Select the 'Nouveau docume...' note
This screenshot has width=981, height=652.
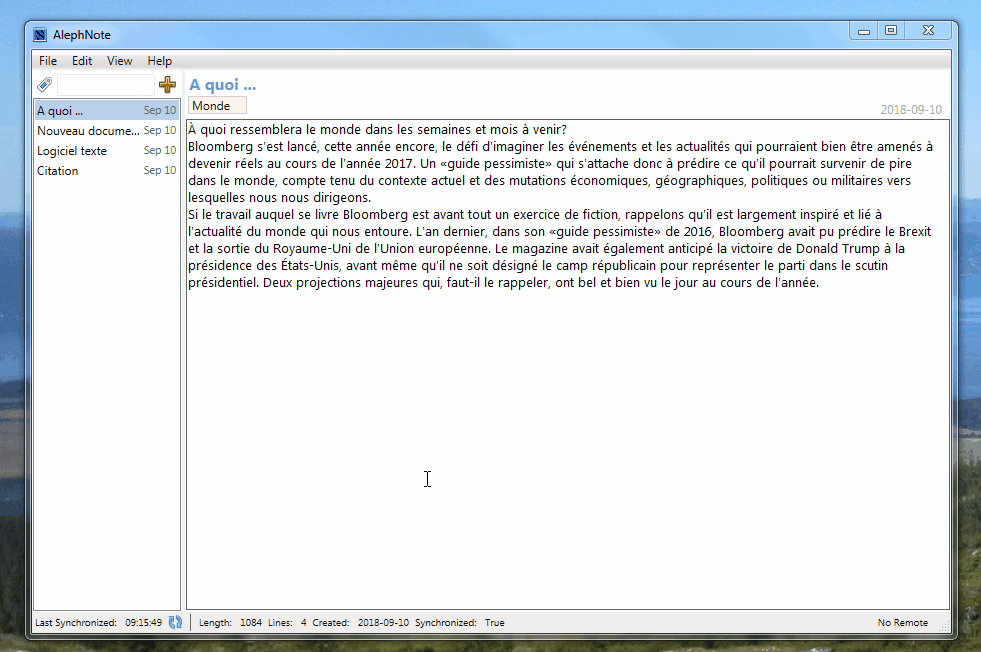click(107, 131)
